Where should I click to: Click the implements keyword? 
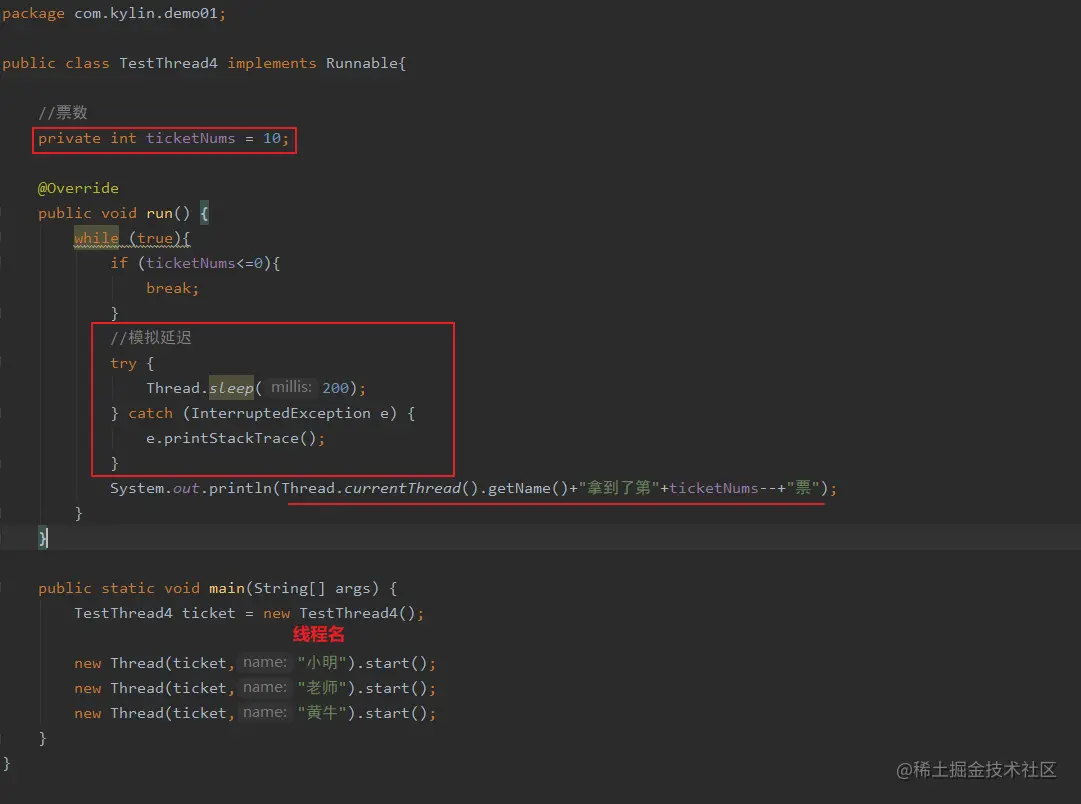[272, 63]
